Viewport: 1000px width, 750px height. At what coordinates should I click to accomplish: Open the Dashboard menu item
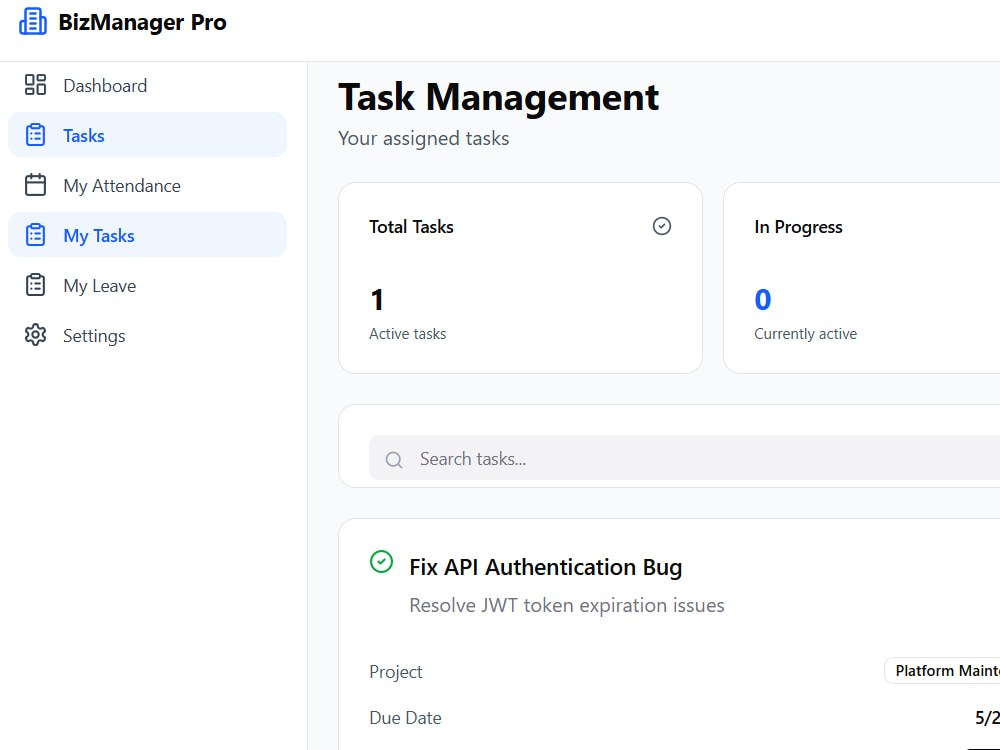(147, 85)
